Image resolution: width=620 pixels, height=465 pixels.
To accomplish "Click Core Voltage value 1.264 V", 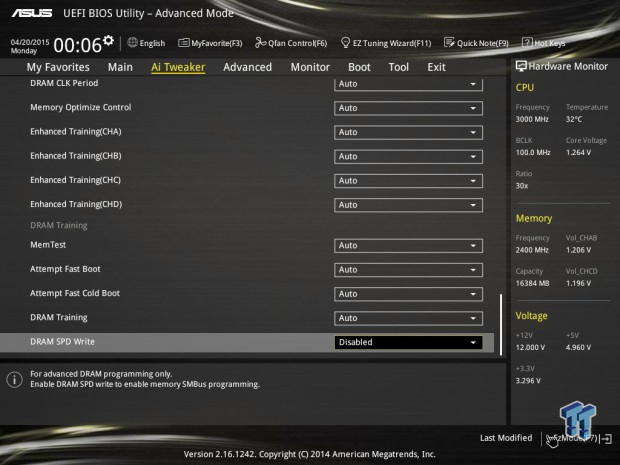I will coord(578,152).
